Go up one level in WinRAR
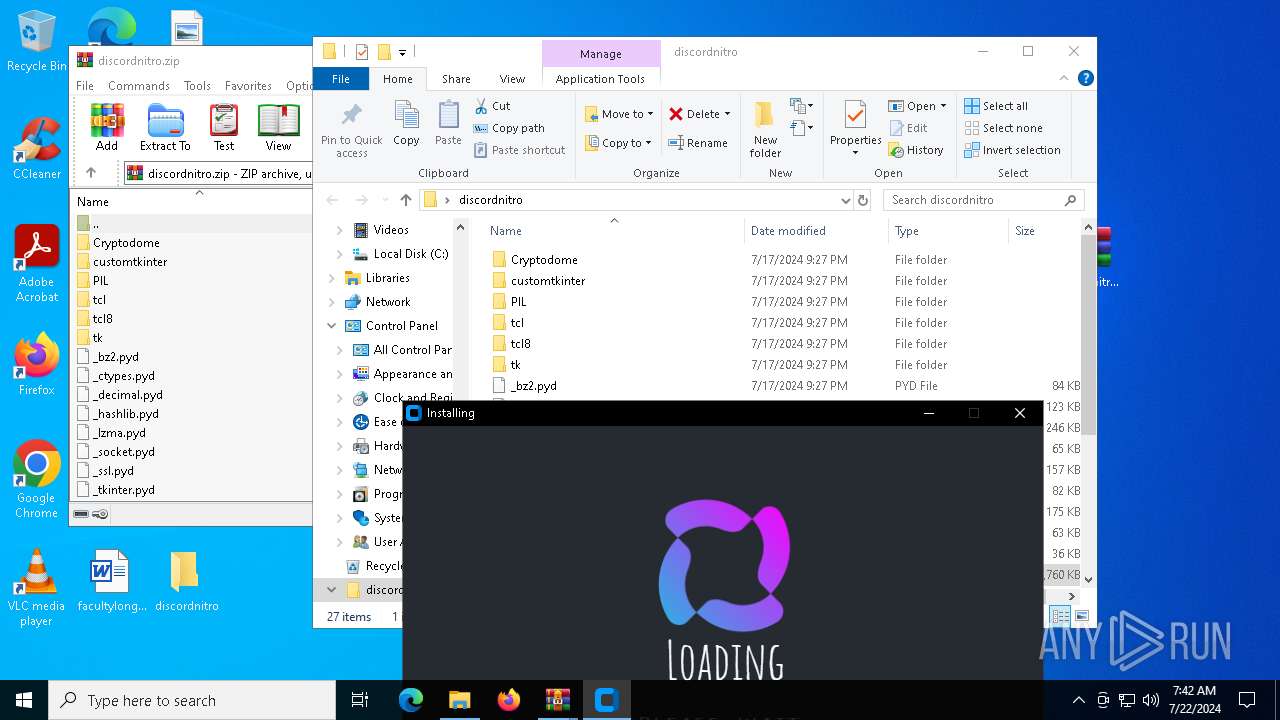Image resolution: width=1280 pixels, height=720 pixels. tap(91, 173)
